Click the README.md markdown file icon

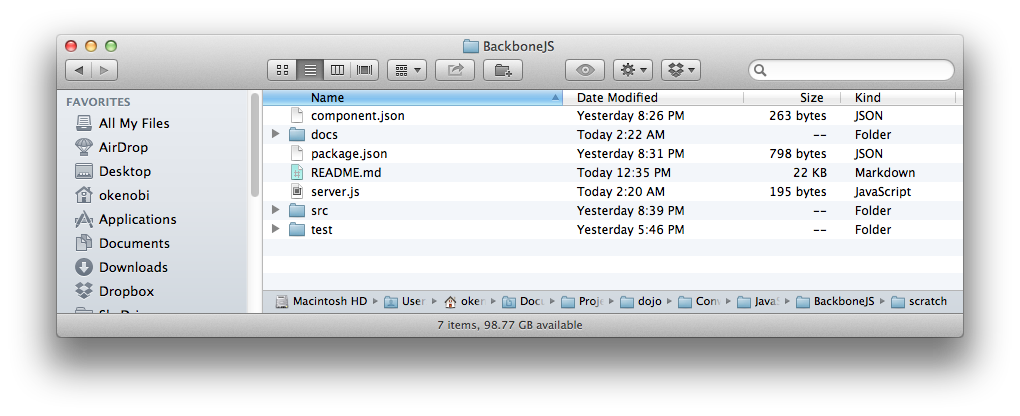tap(297, 173)
